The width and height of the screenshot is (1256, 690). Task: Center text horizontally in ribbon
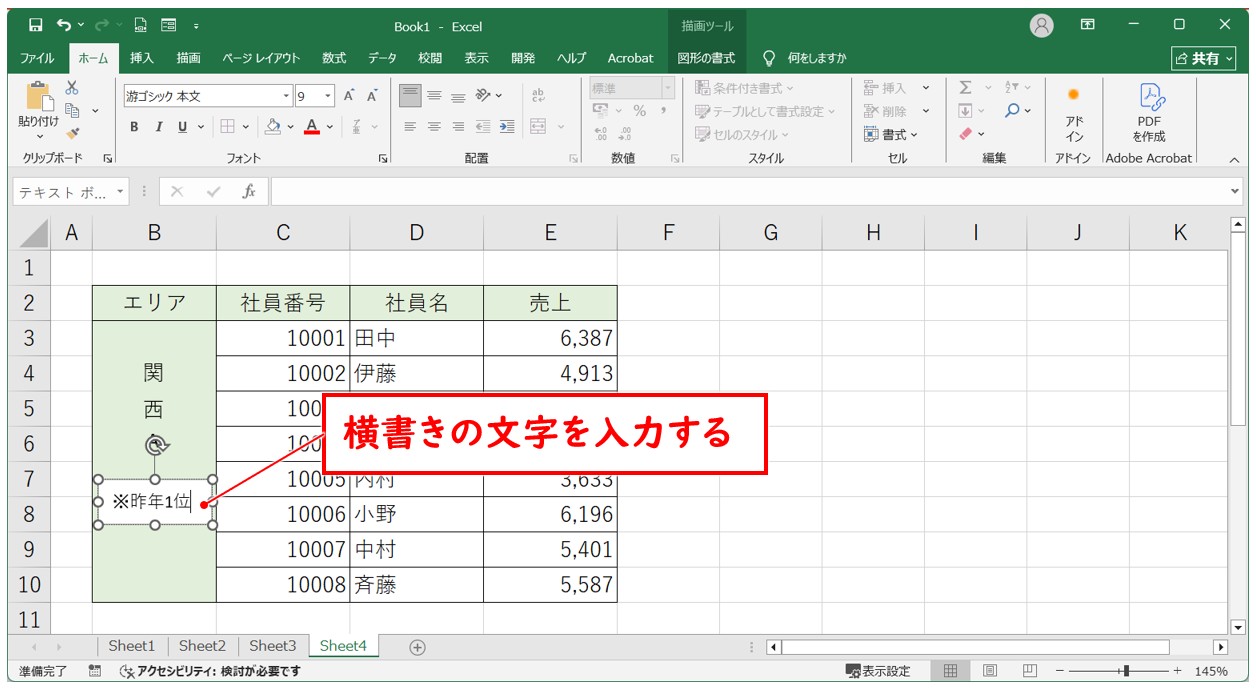(x=434, y=127)
